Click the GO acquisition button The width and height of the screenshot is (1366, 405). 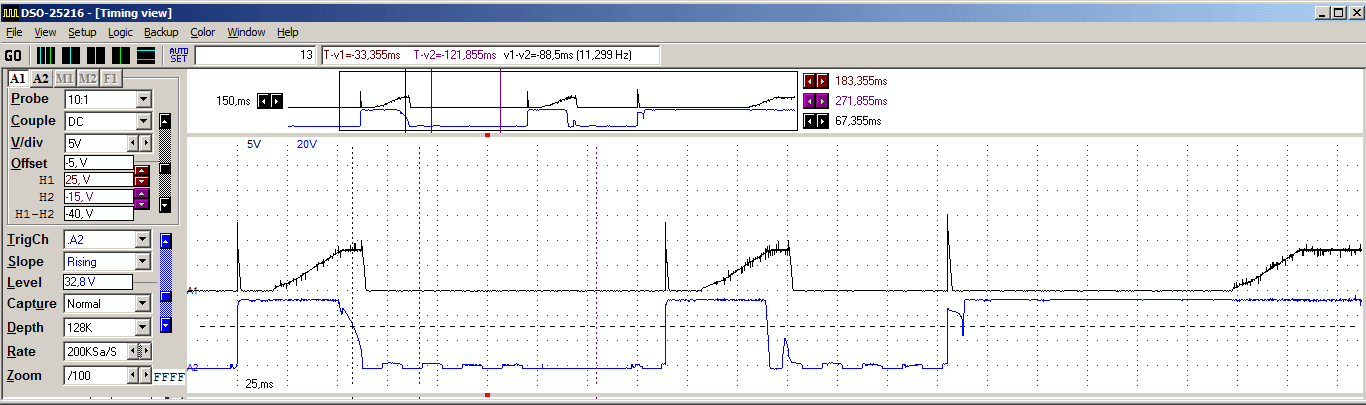(13, 55)
